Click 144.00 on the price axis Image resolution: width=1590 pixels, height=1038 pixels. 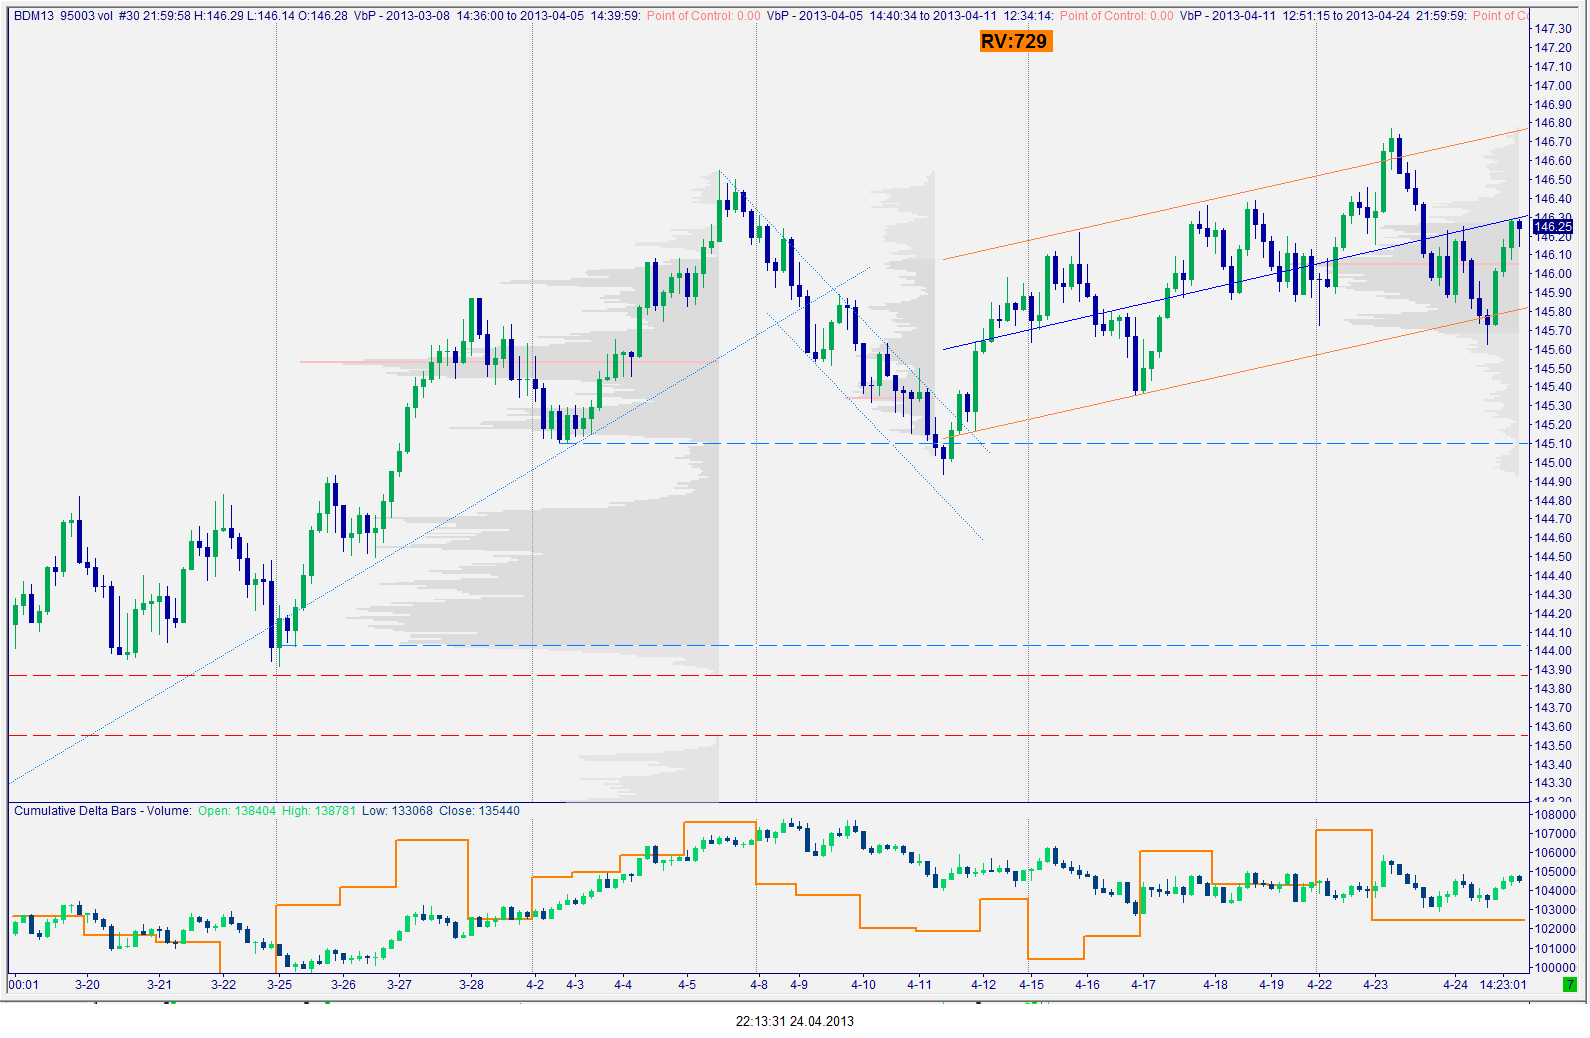pos(1553,651)
